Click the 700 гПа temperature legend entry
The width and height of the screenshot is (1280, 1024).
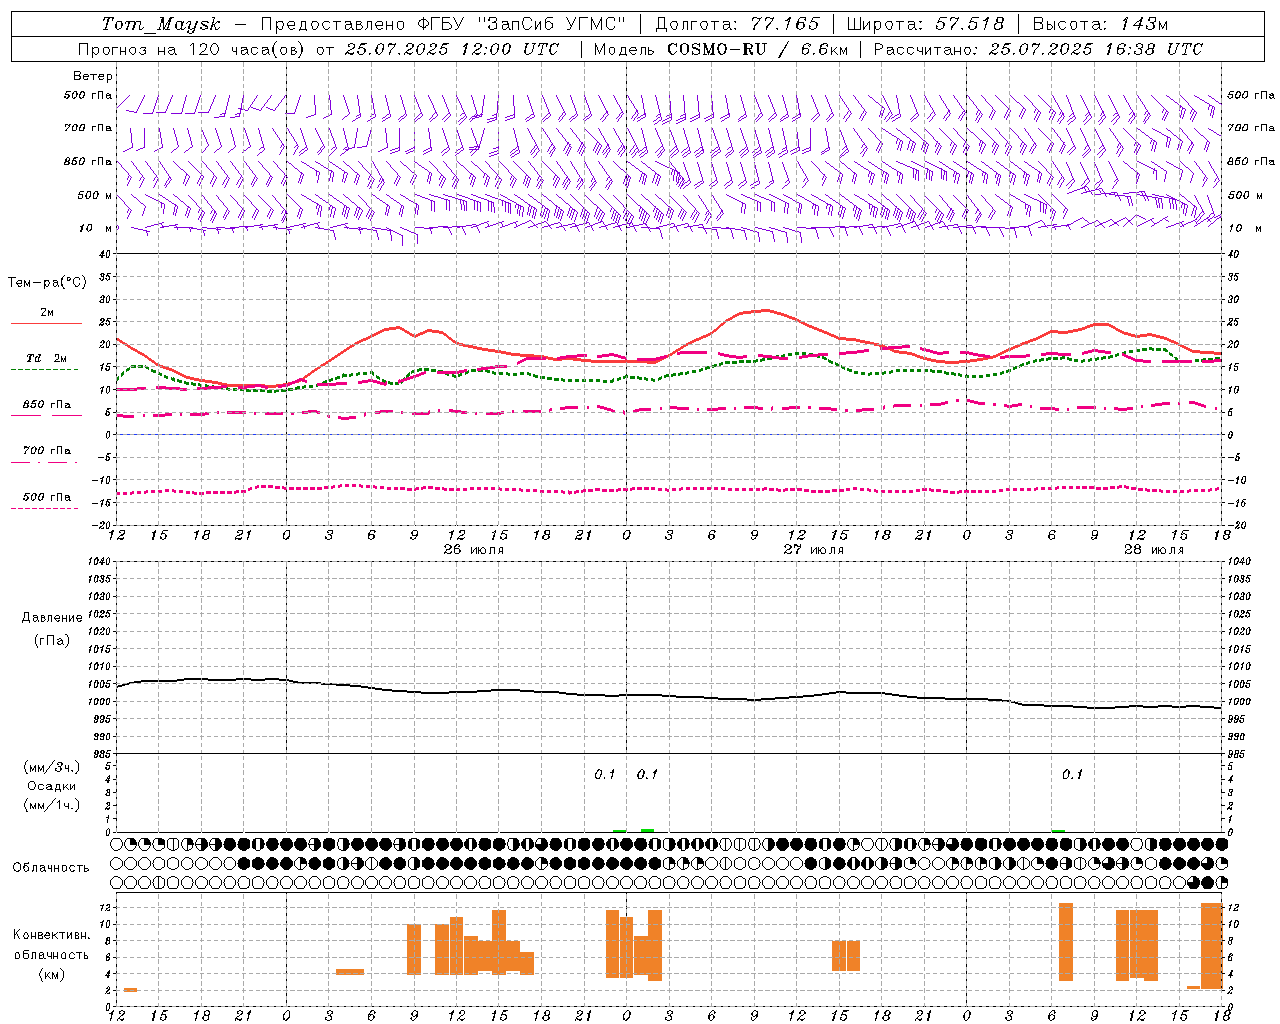coord(46,451)
